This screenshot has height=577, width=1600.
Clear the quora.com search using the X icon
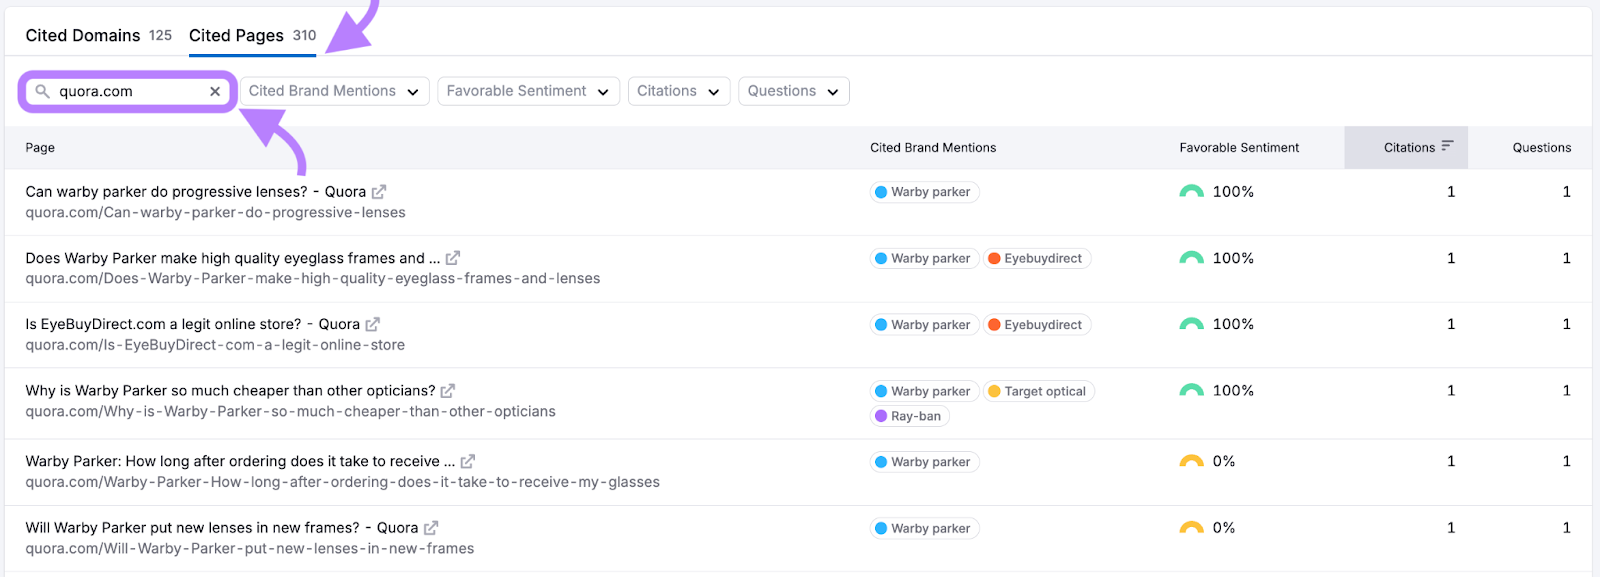(214, 91)
